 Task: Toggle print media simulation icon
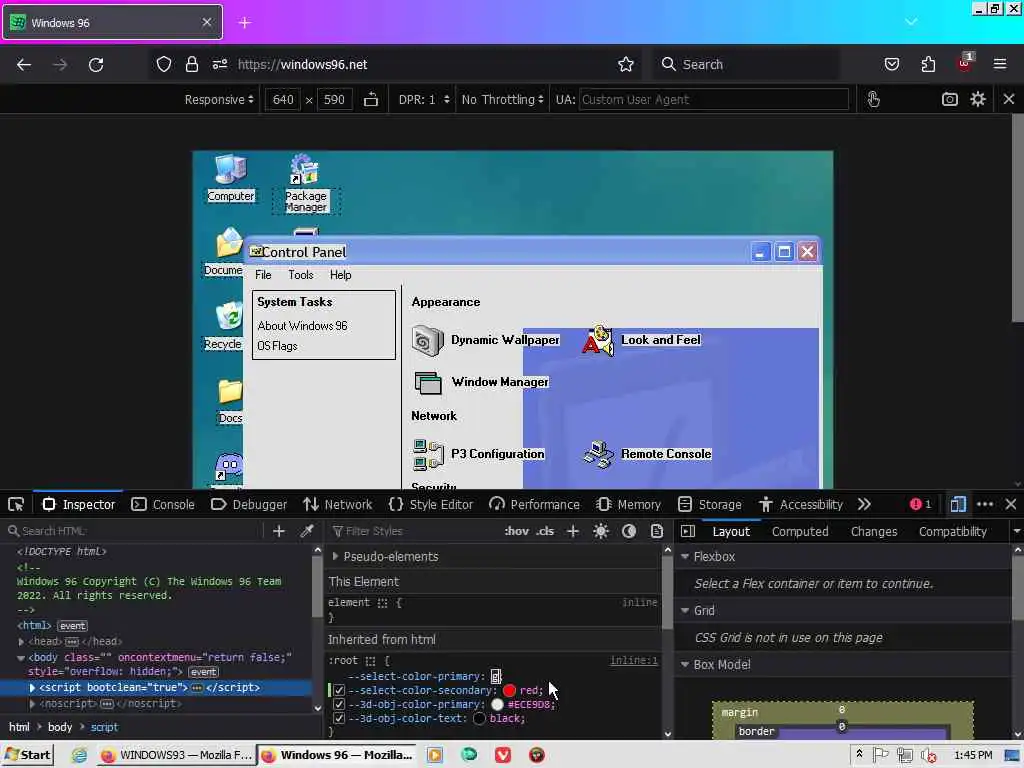click(x=657, y=531)
